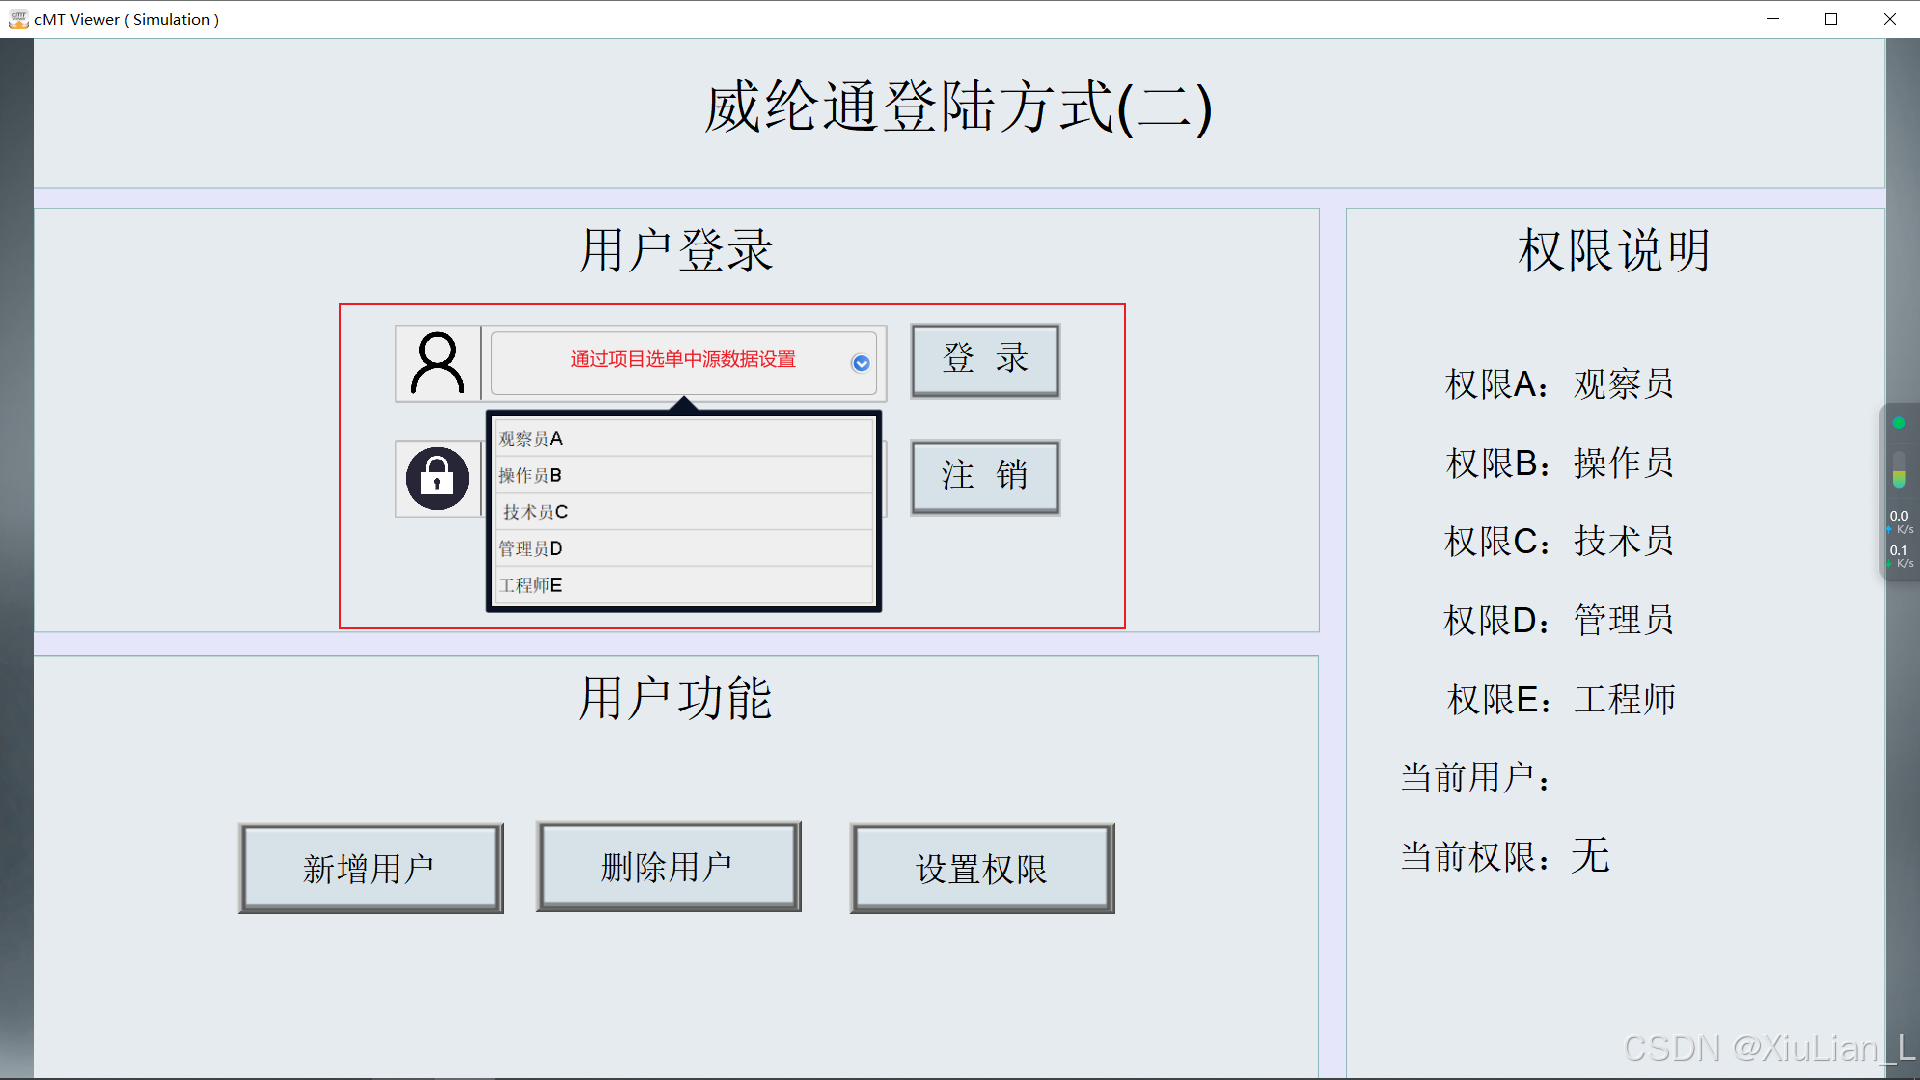Maximize the cMT Viewer window
This screenshot has height=1080, width=1920.
tap(1831, 19)
